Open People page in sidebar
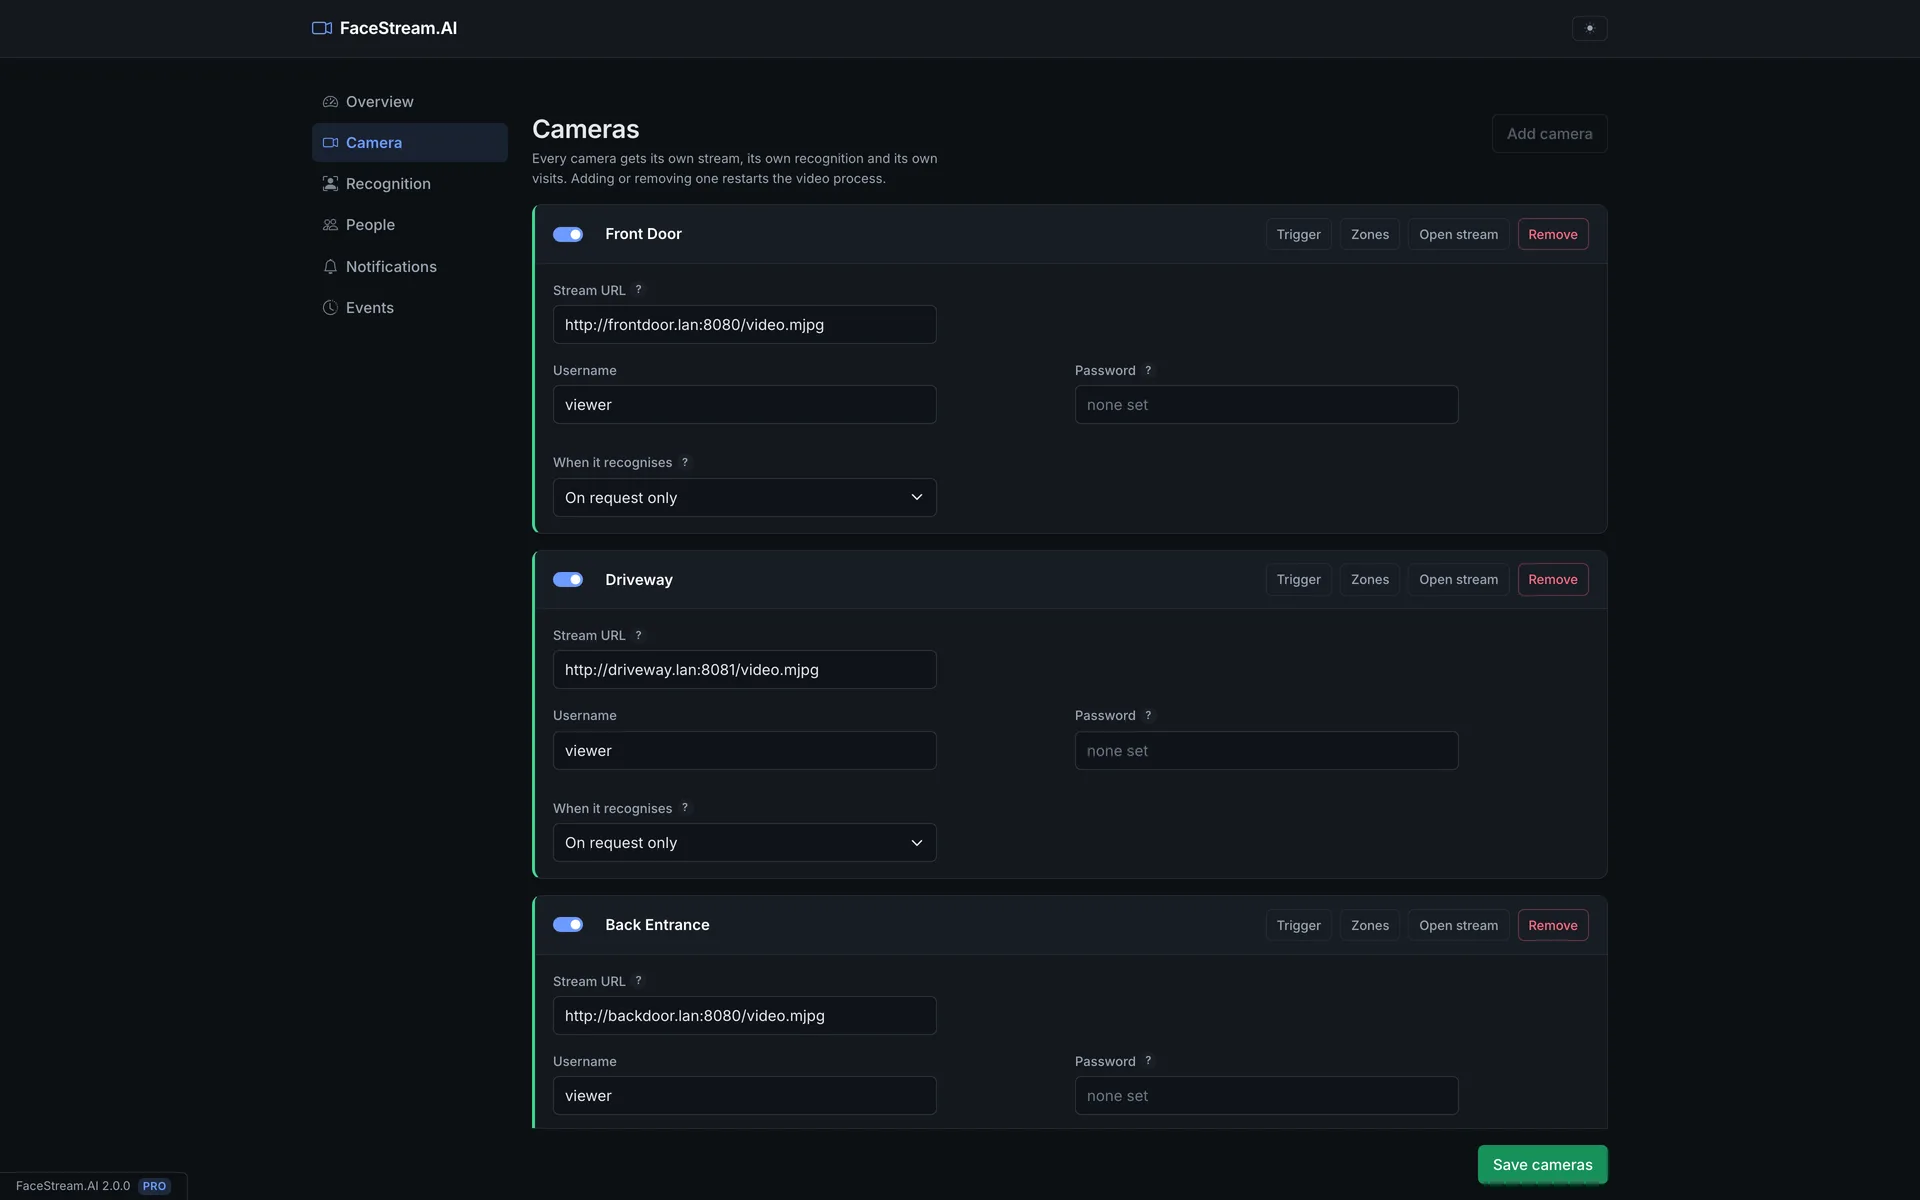Viewport: 1920px width, 1200px height. click(x=410, y=225)
